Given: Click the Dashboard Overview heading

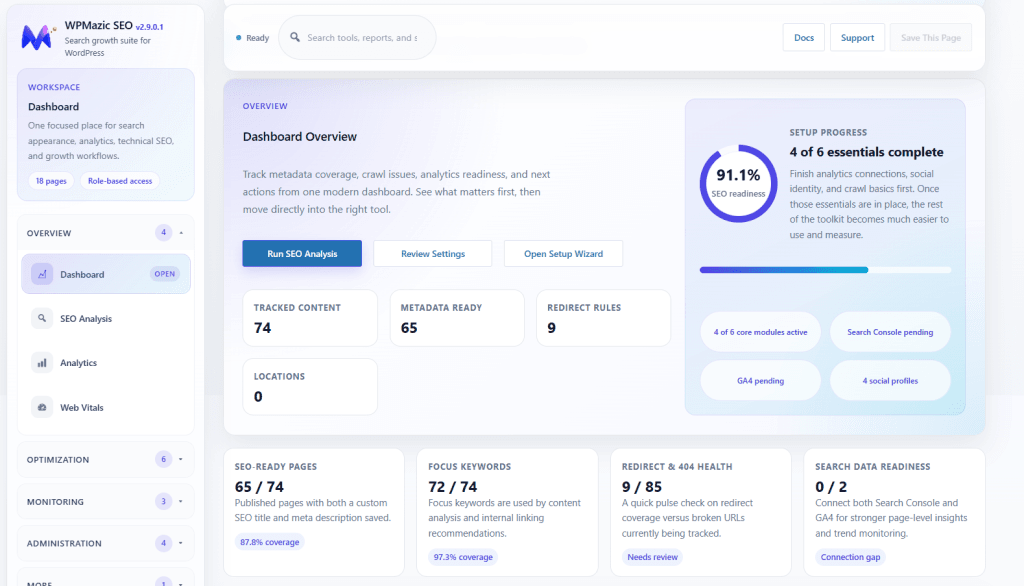Looking at the screenshot, I should [300, 137].
